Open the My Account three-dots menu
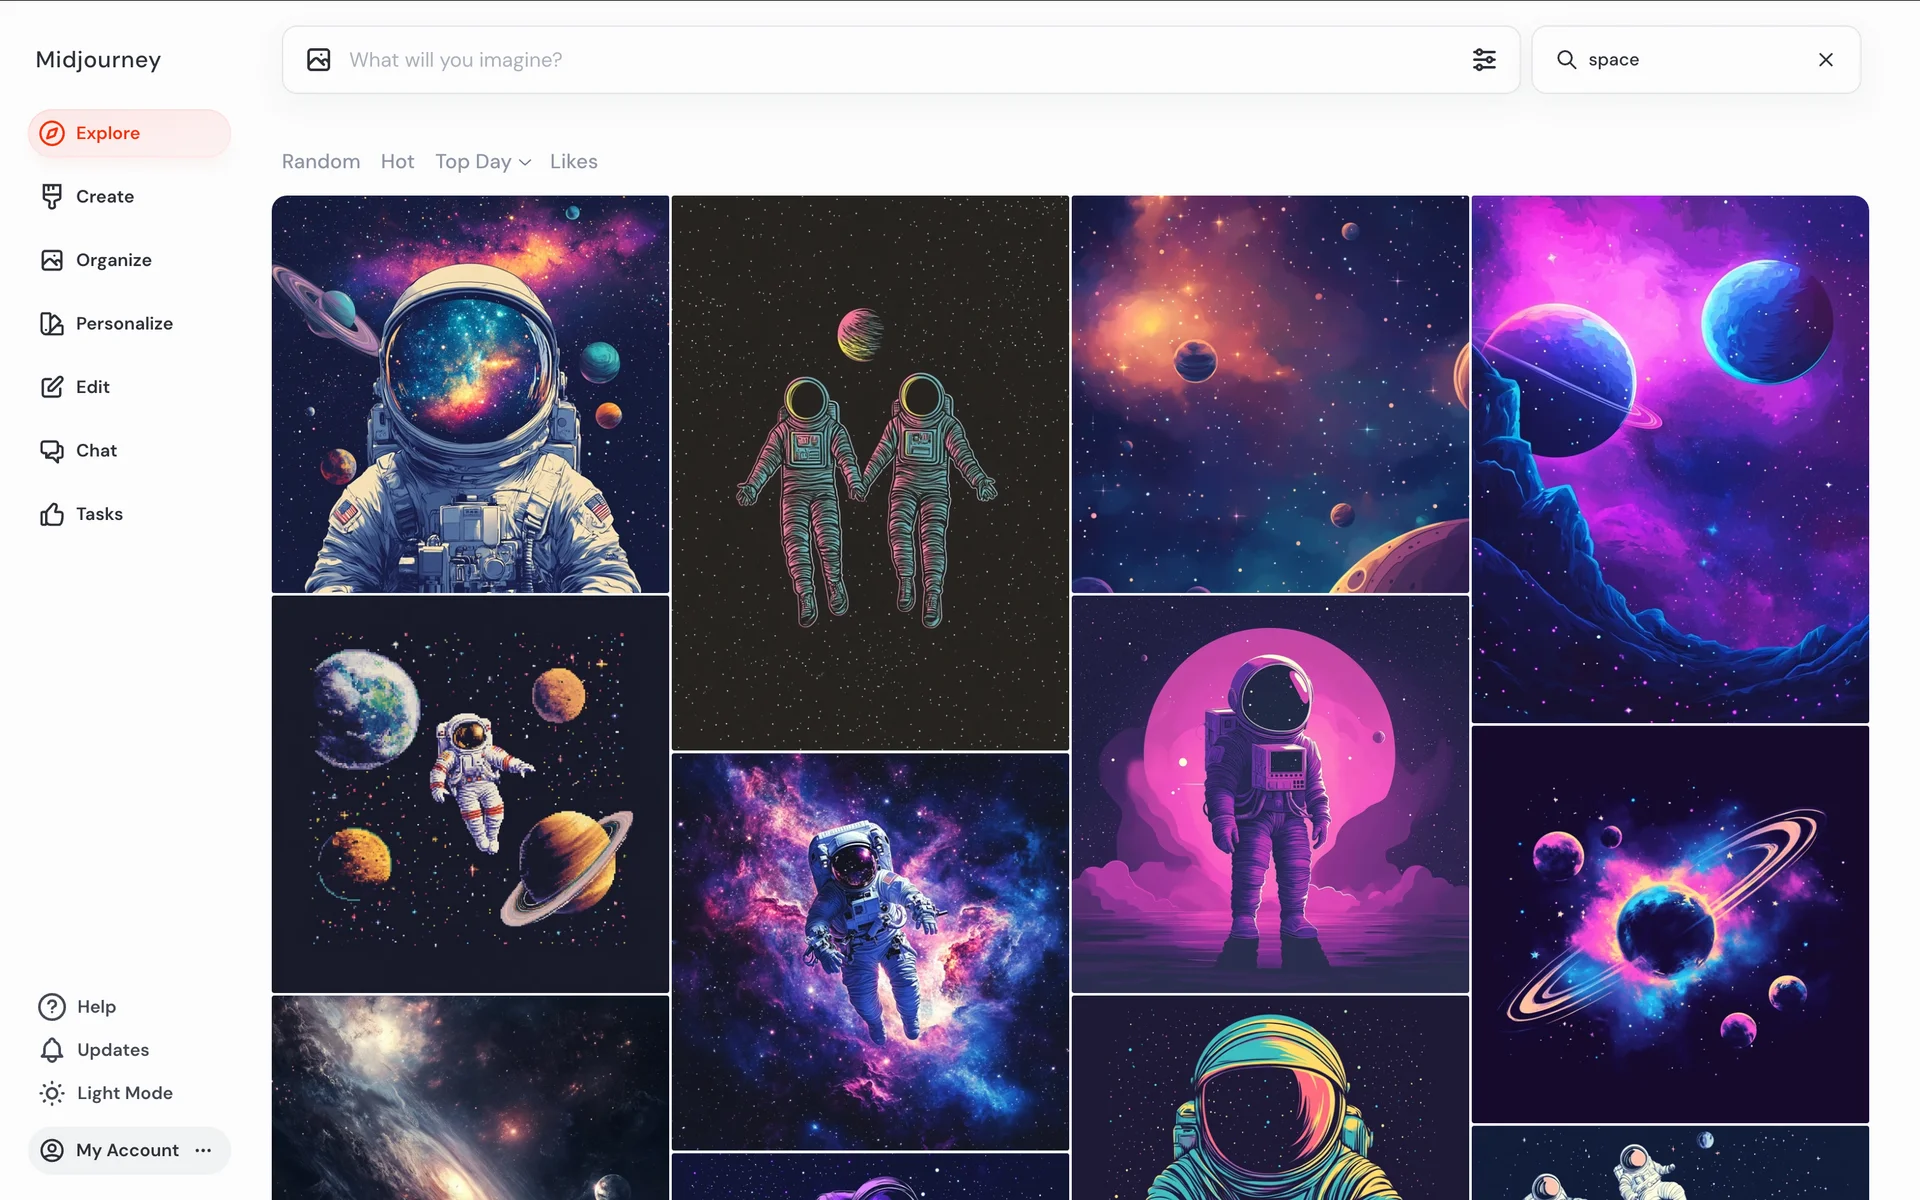The image size is (1920, 1200). pyautogui.click(x=204, y=1150)
